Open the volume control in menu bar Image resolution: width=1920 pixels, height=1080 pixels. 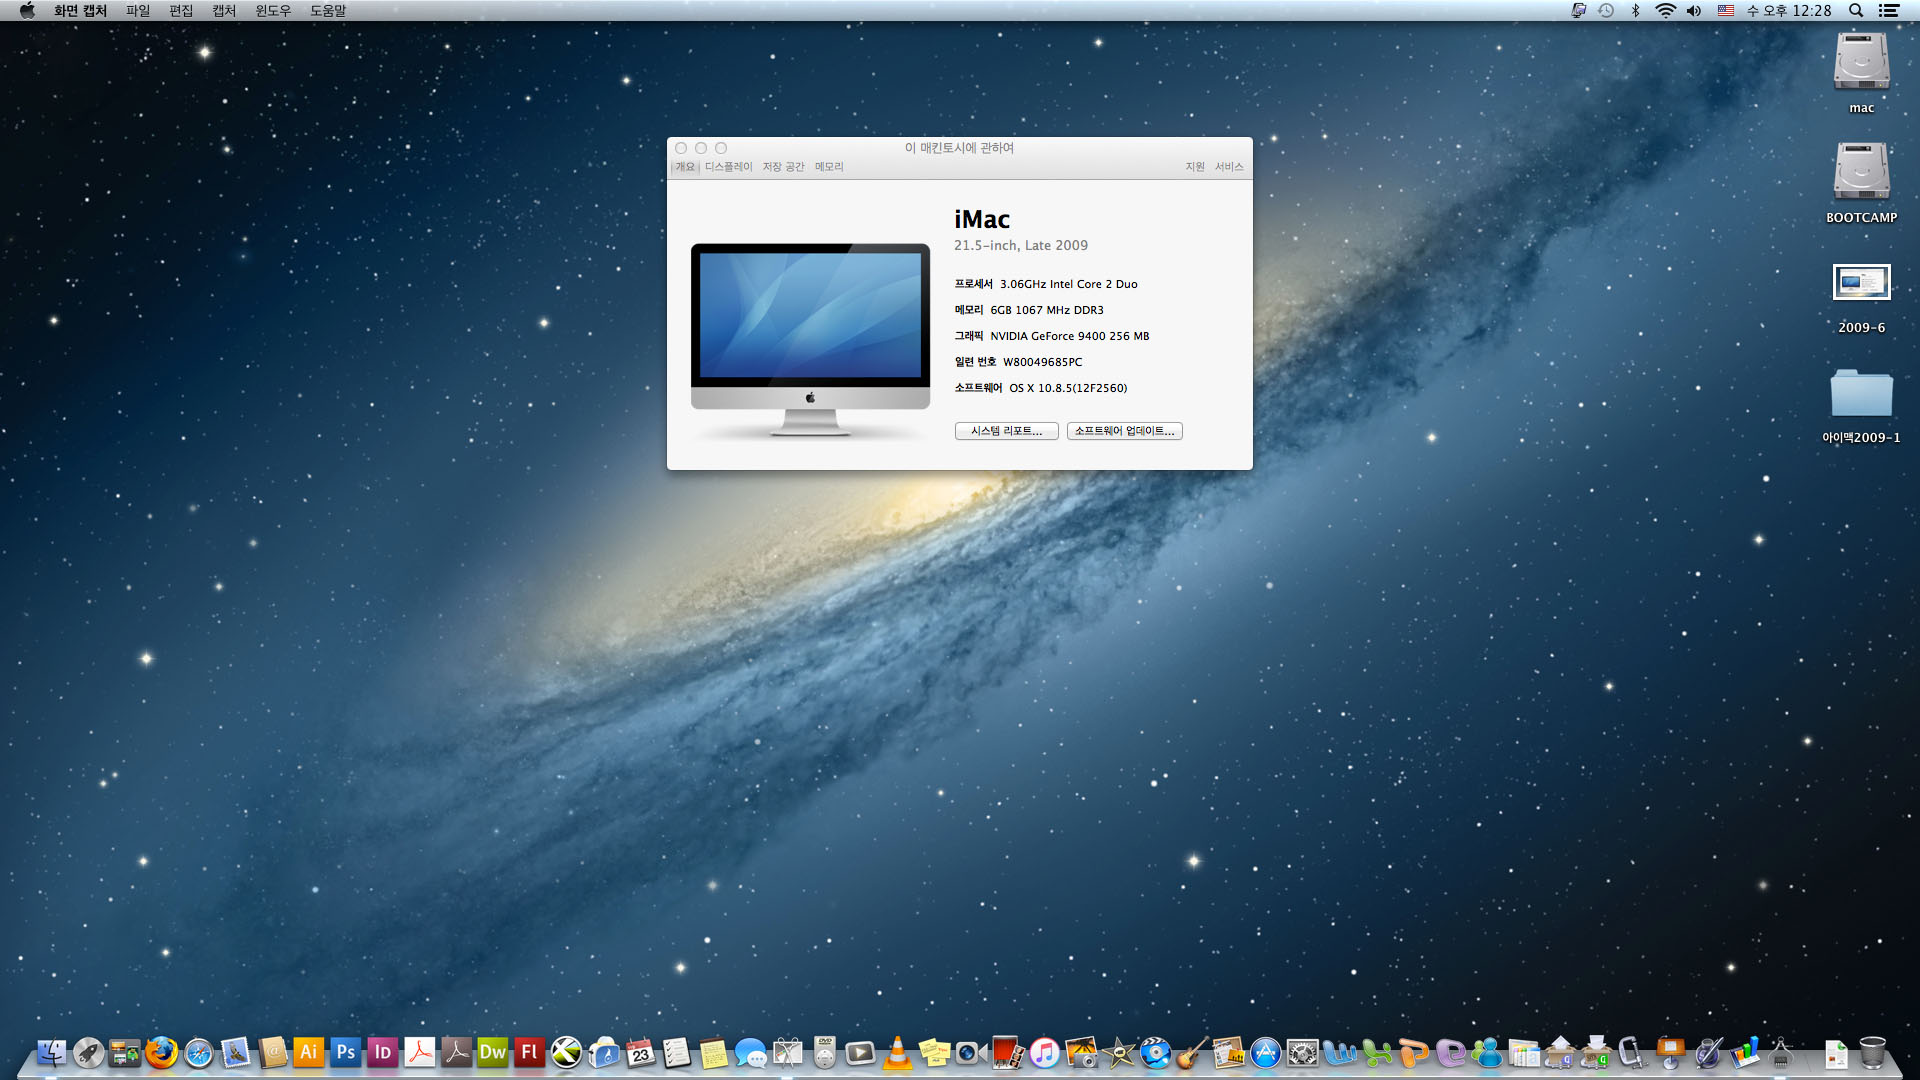(1693, 10)
